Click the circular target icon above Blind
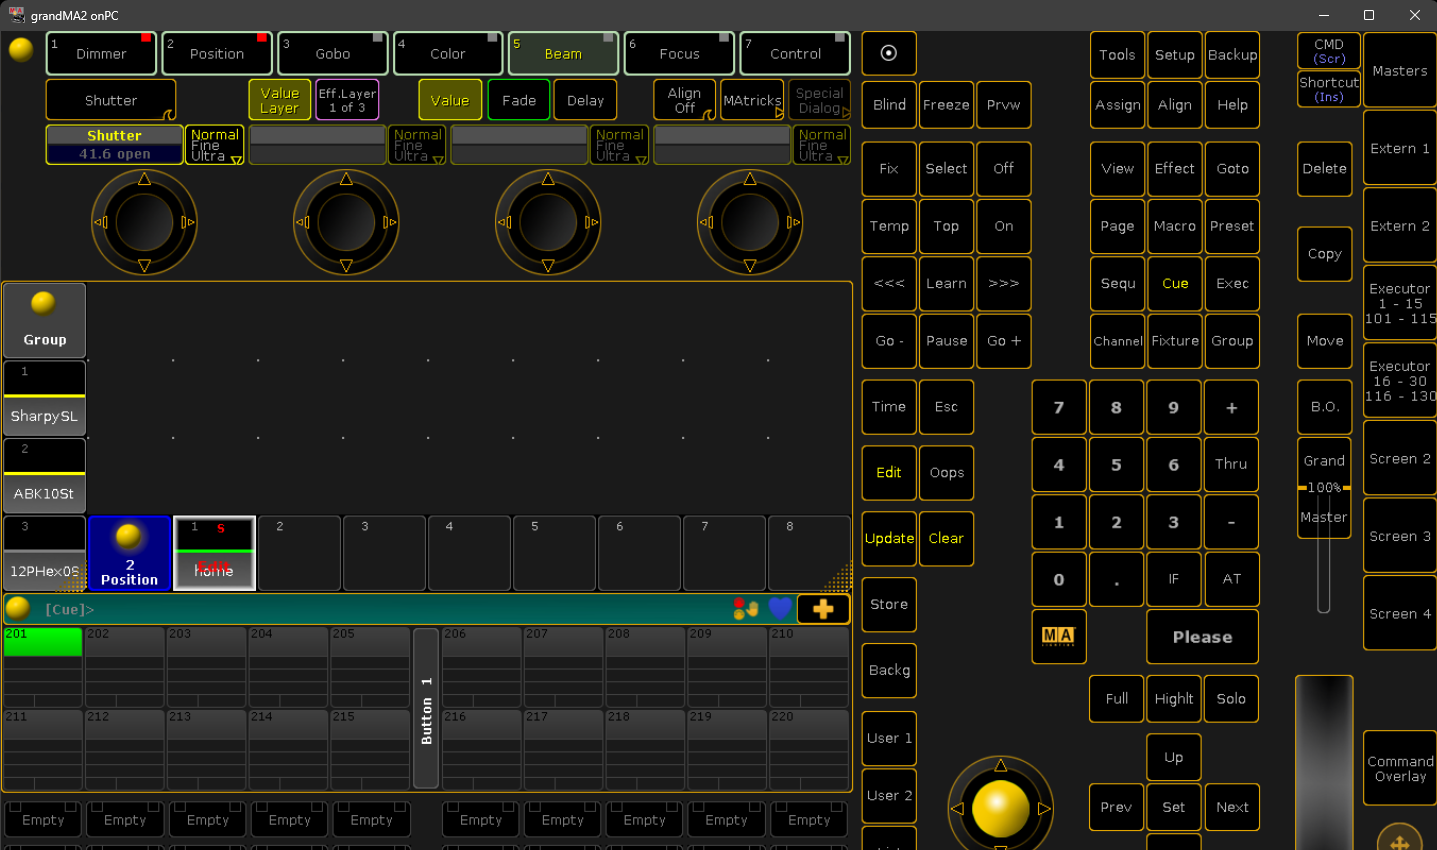 [x=889, y=53]
